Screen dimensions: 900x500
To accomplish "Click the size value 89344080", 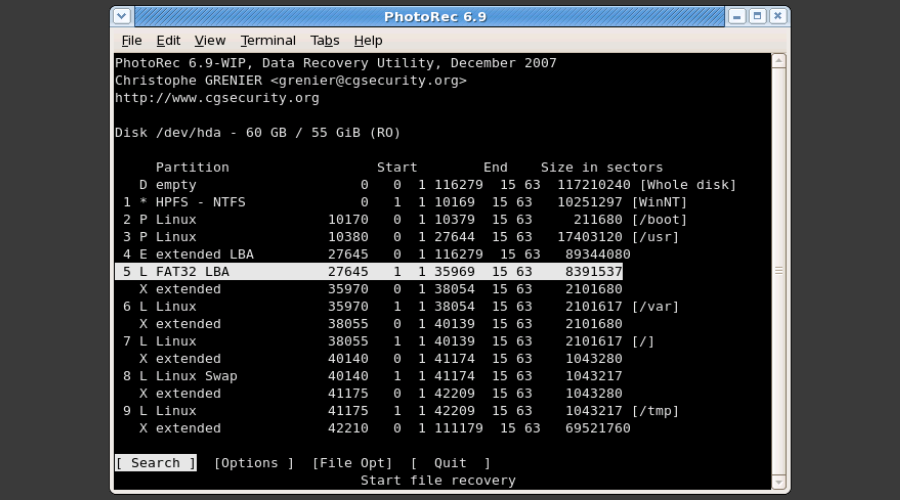I will (598, 254).
